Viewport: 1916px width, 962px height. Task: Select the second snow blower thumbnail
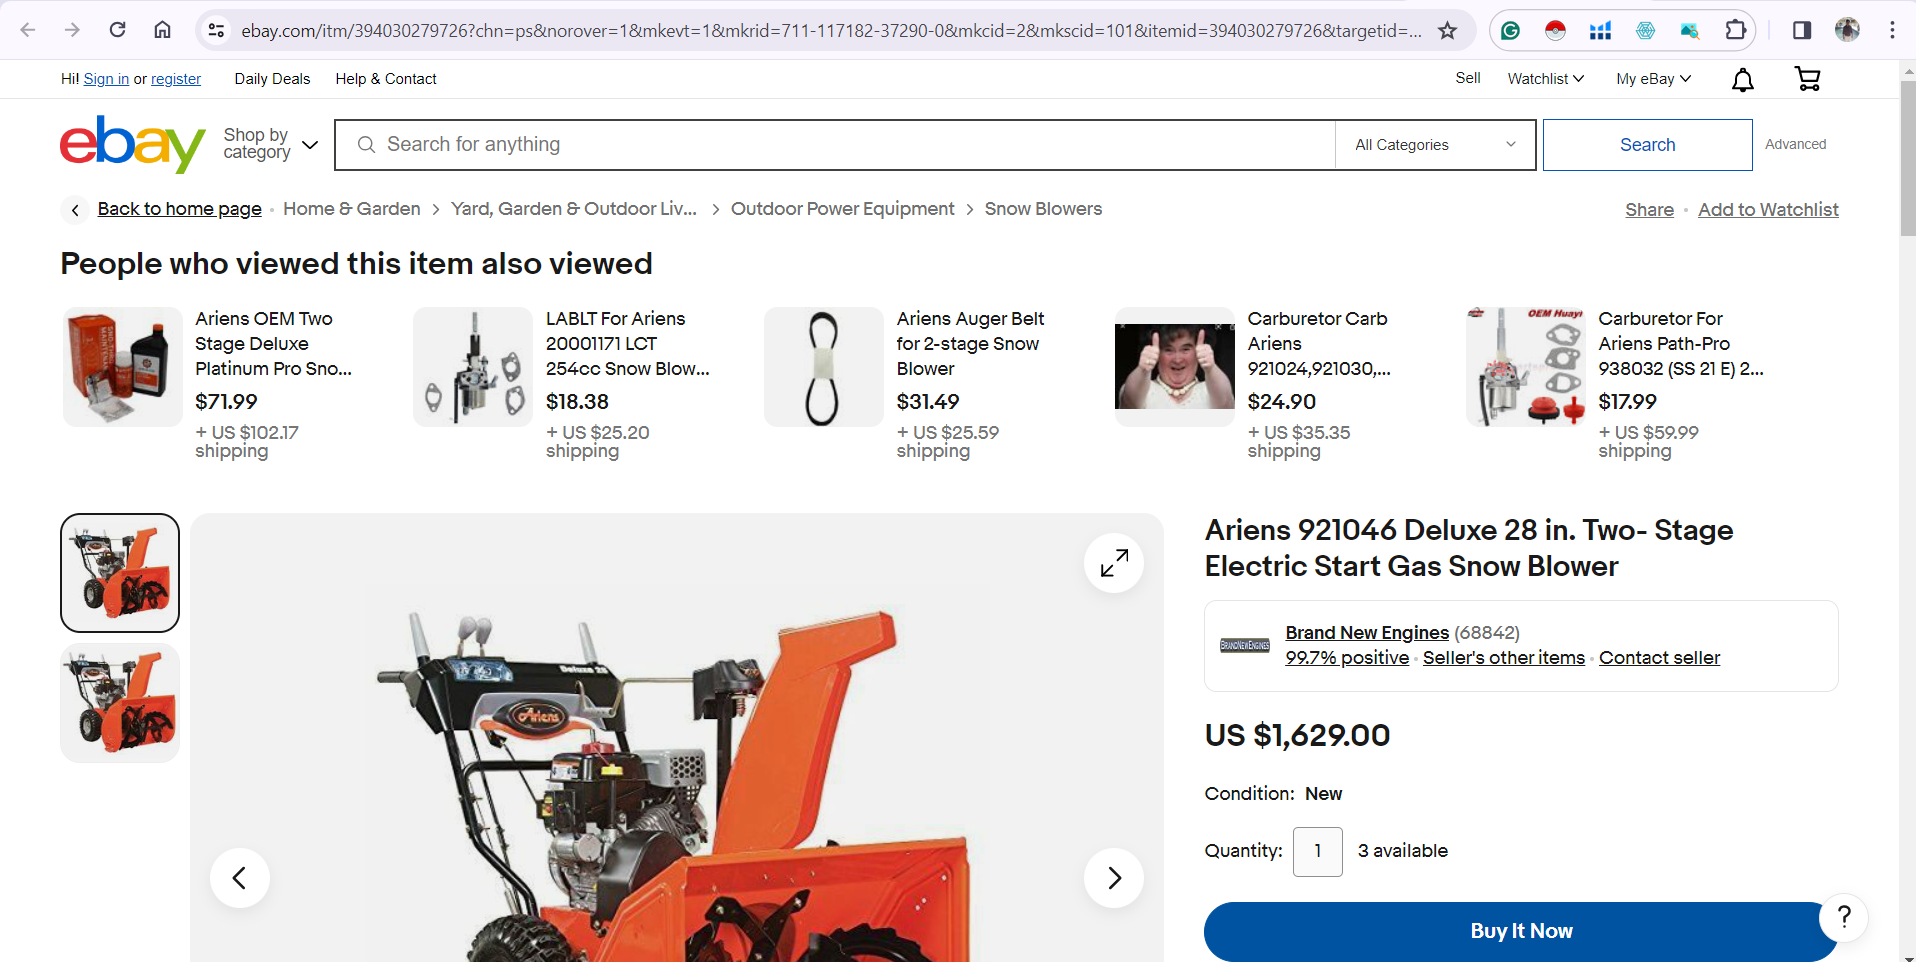point(120,703)
